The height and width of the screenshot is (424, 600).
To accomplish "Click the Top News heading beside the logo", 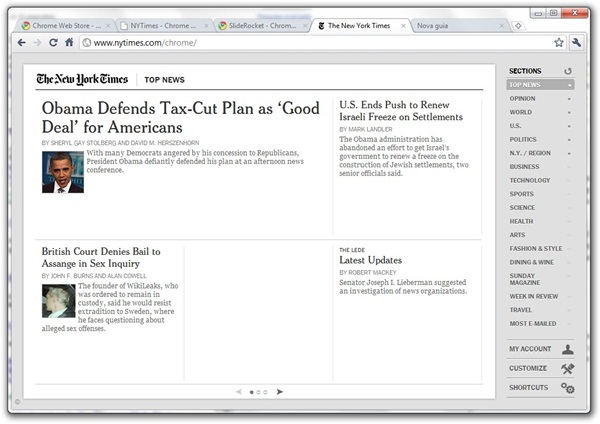I will 164,80.
